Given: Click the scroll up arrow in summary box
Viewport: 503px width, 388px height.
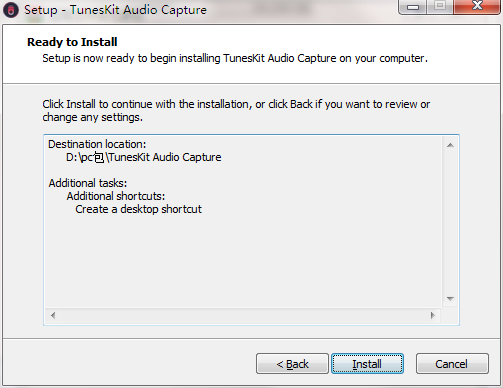Looking at the screenshot, I should pos(450,145).
